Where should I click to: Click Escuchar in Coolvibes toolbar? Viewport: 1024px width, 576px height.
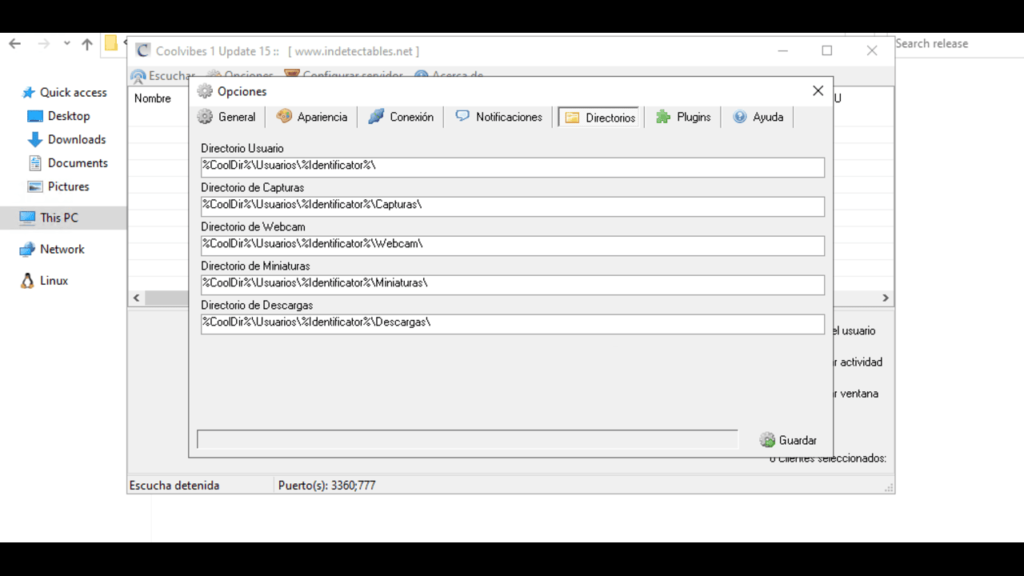coord(163,76)
